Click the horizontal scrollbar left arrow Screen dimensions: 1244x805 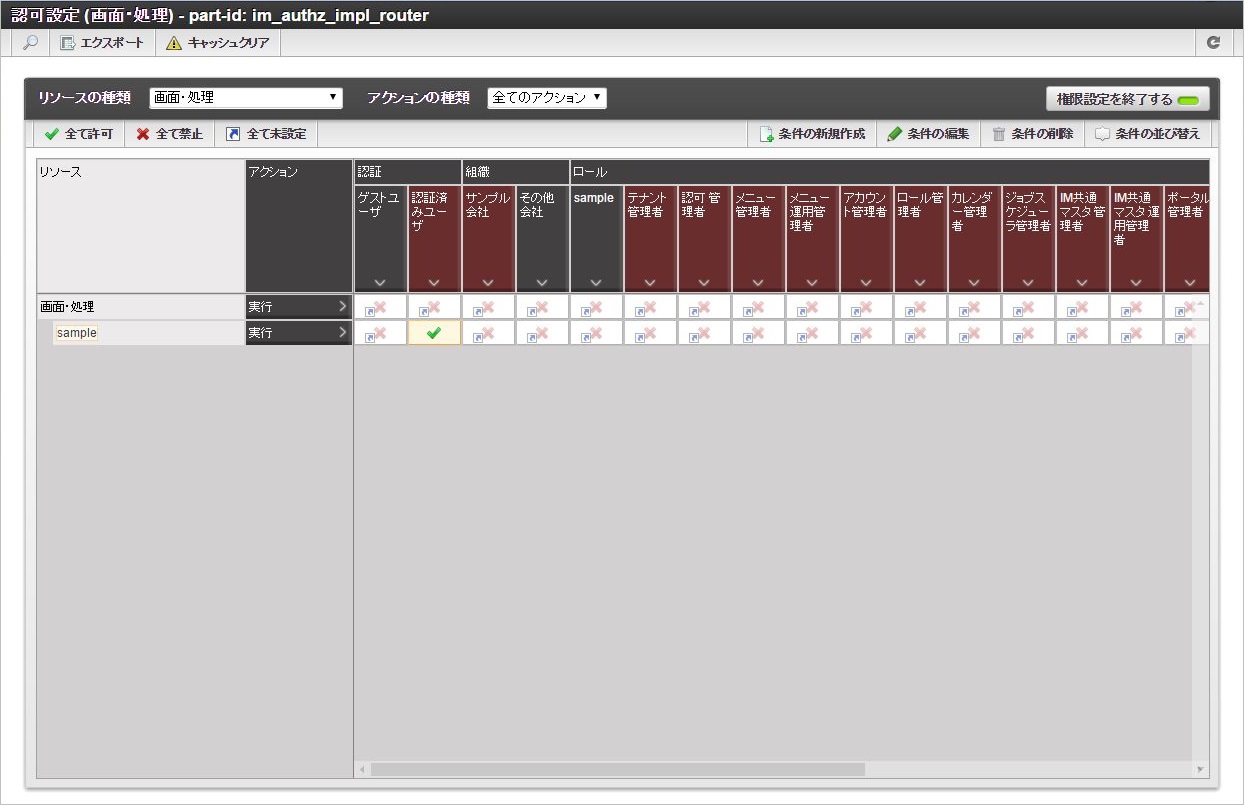(x=362, y=769)
